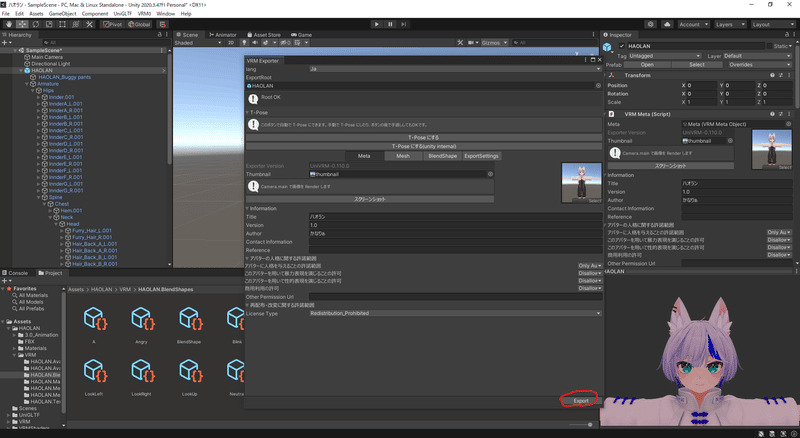Click T-Pose unity internal button
The height and width of the screenshot is (438, 800).
pos(423,146)
